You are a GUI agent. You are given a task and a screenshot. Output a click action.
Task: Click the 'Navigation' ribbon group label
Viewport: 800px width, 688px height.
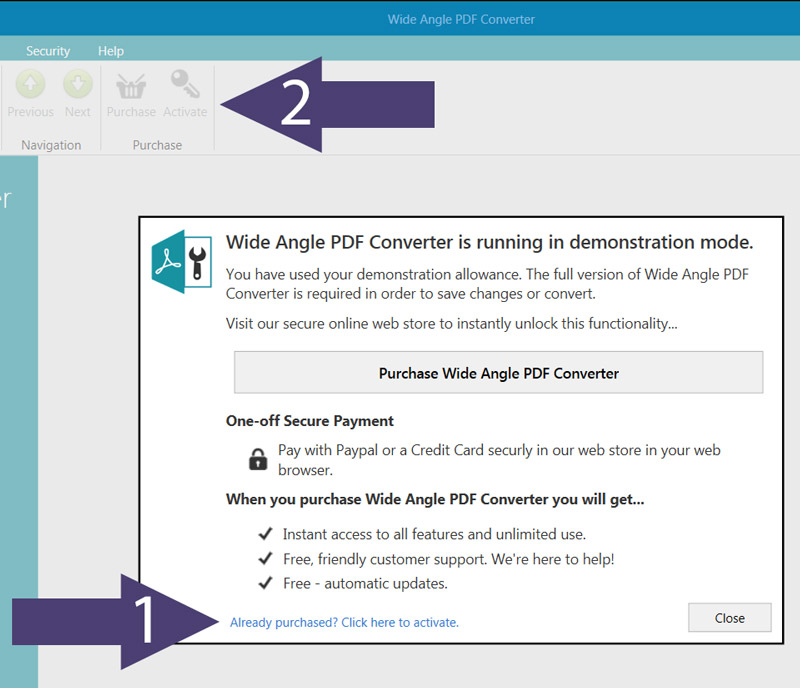pos(51,145)
